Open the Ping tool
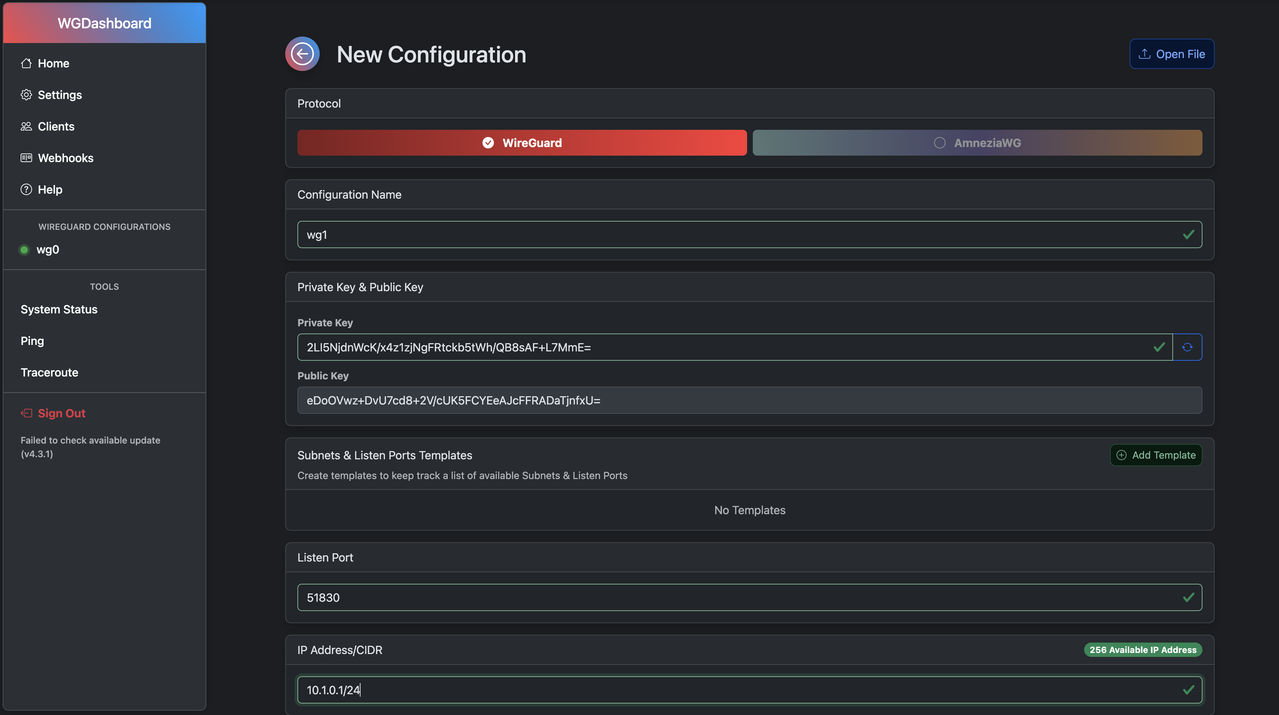The height and width of the screenshot is (715, 1279). pos(32,340)
